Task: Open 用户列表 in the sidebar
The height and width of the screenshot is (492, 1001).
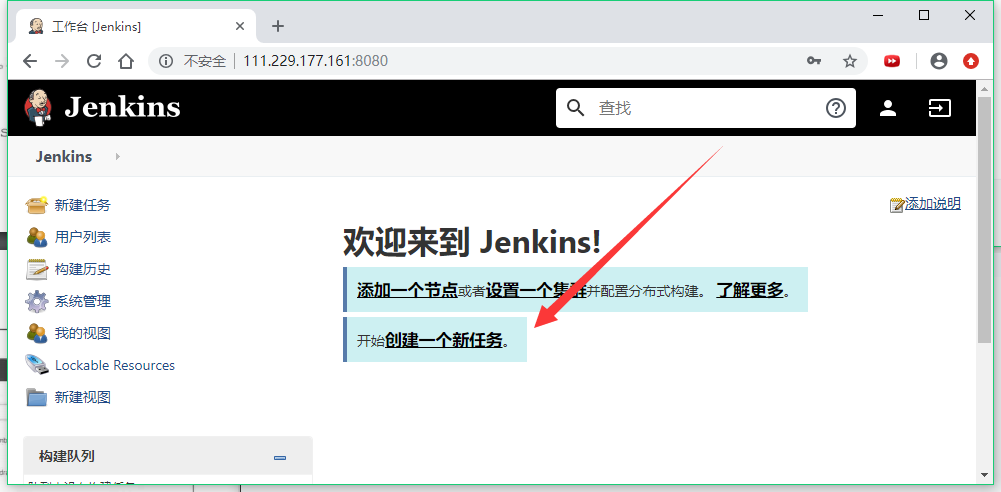Action: point(83,237)
